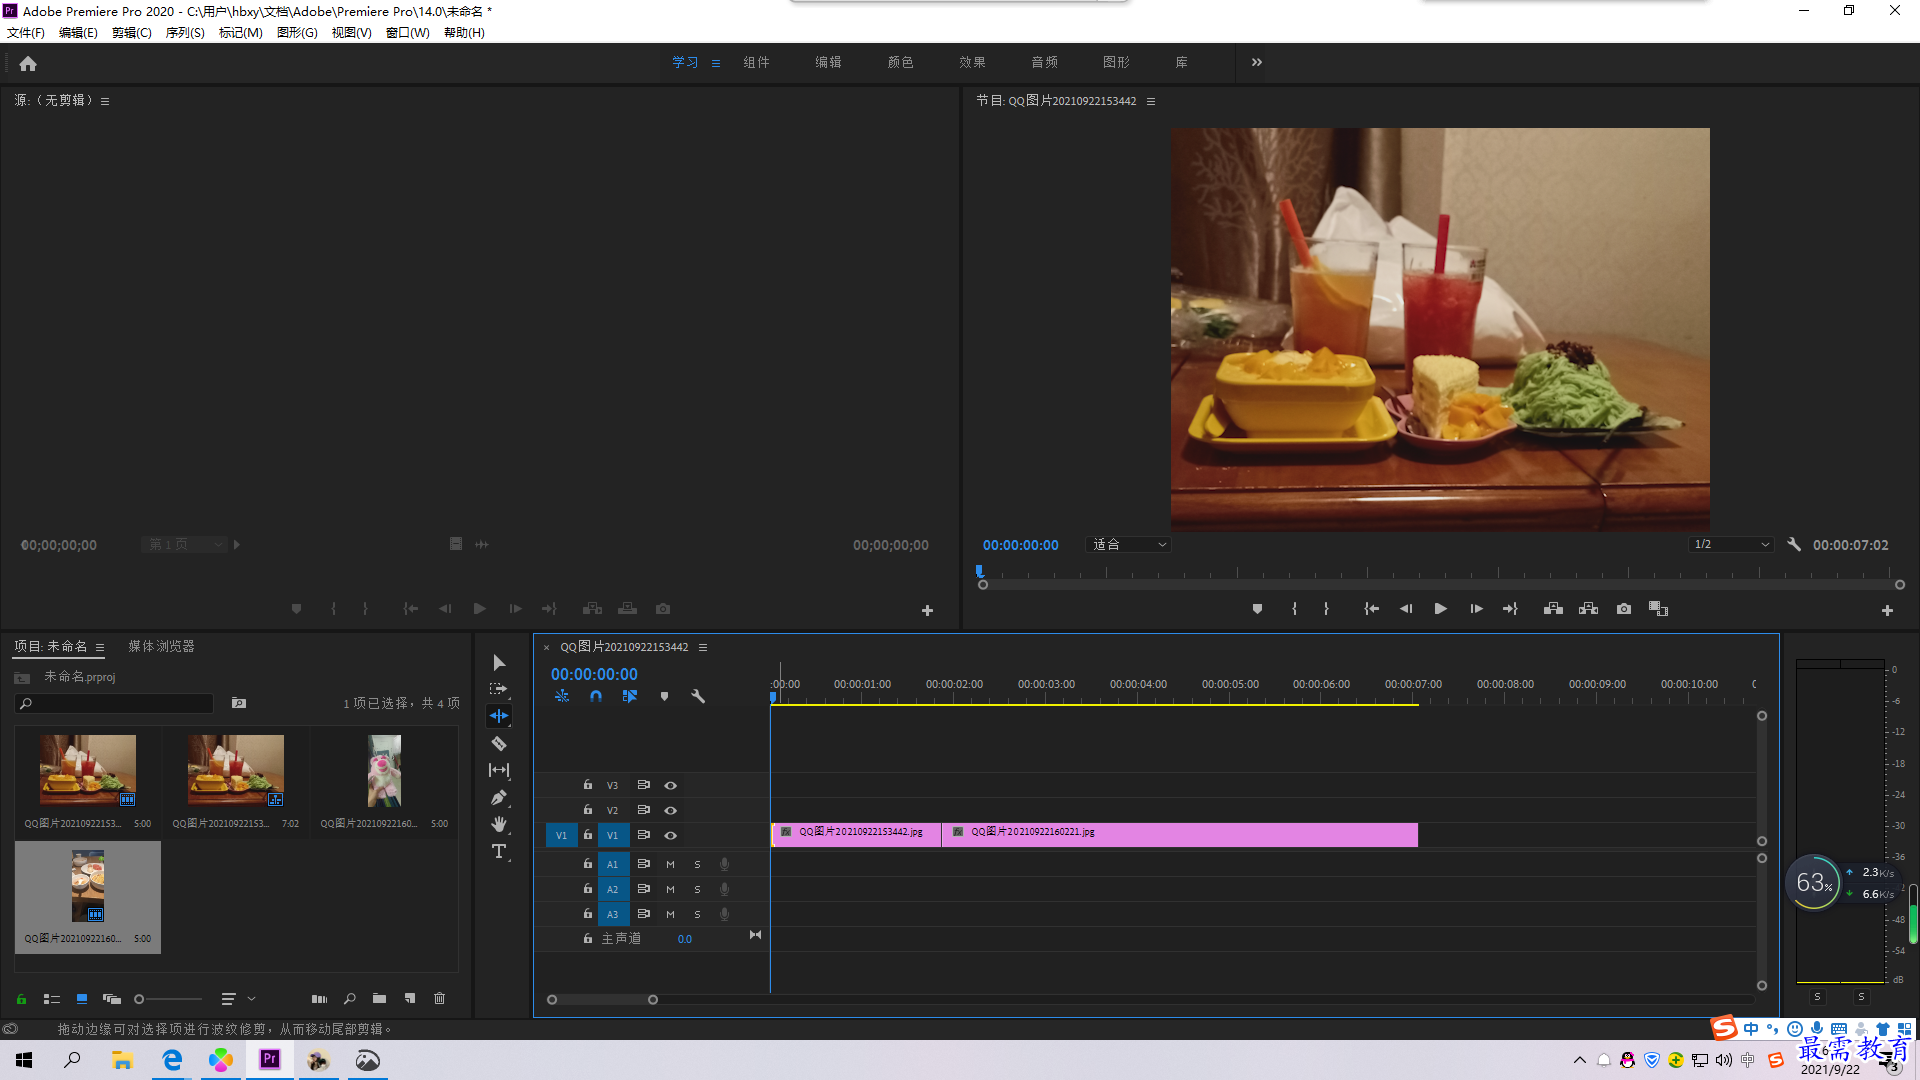
Task: Open 学习 workspace menu icon
Action: [x=716, y=63]
